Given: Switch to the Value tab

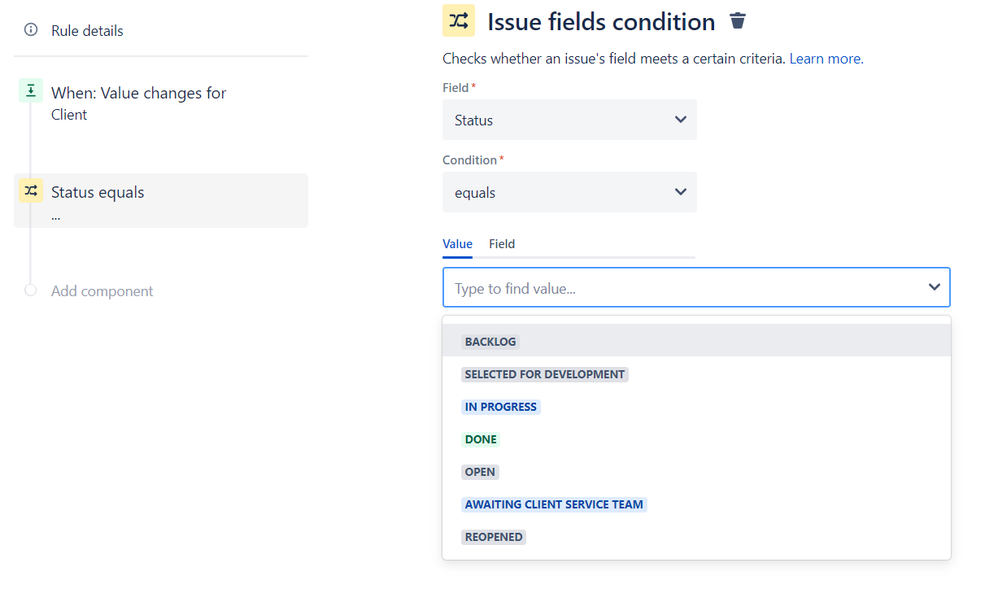Looking at the screenshot, I should 458,244.
